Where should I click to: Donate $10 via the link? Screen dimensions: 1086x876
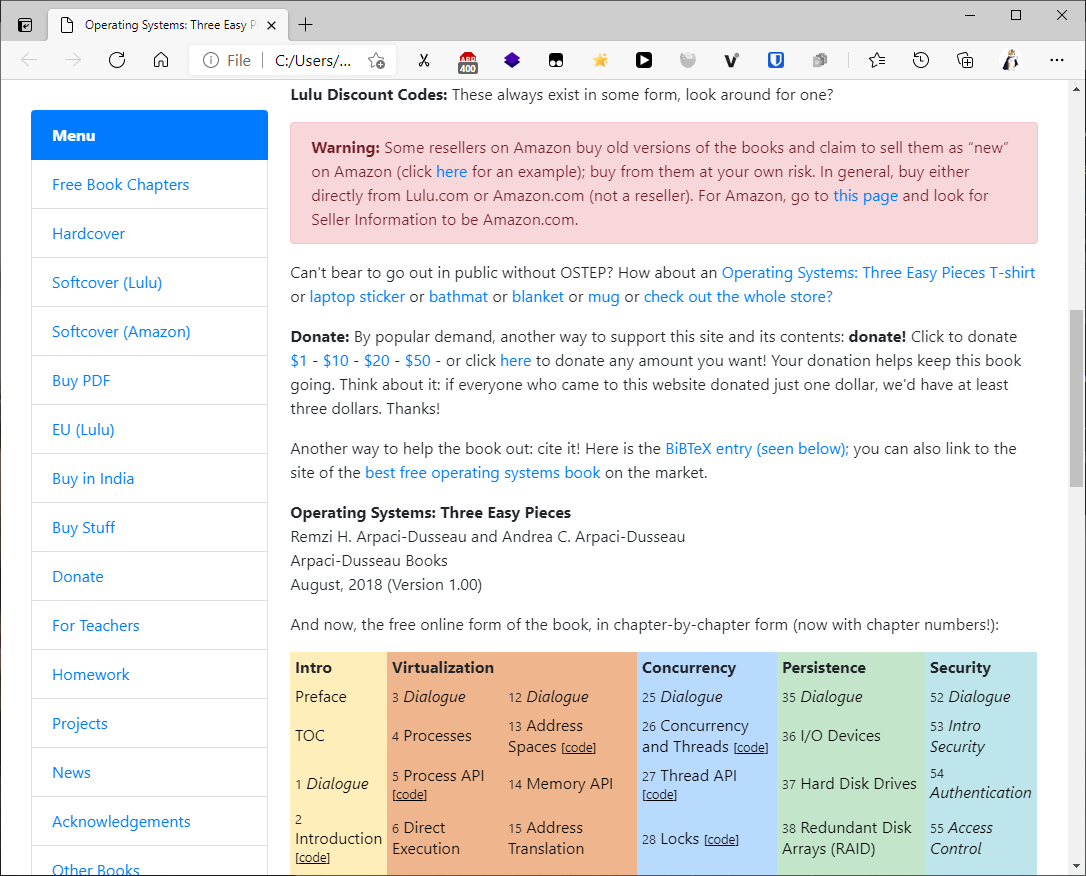335,361
